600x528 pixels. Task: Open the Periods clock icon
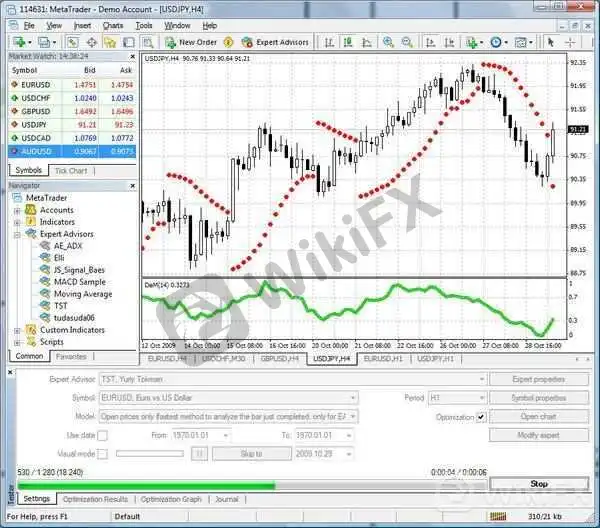[496, 42]
